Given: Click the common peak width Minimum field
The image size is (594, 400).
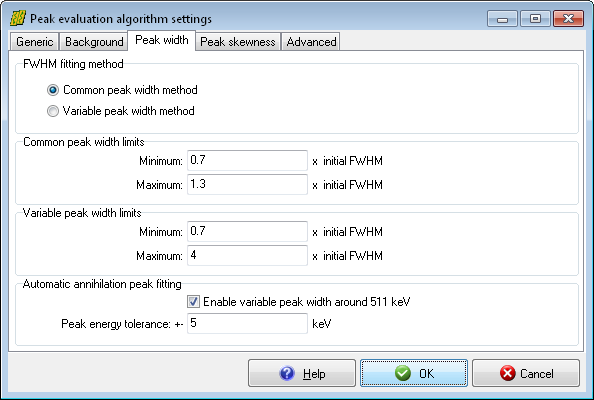Looking at the screenshot, I should click(247, 161).
